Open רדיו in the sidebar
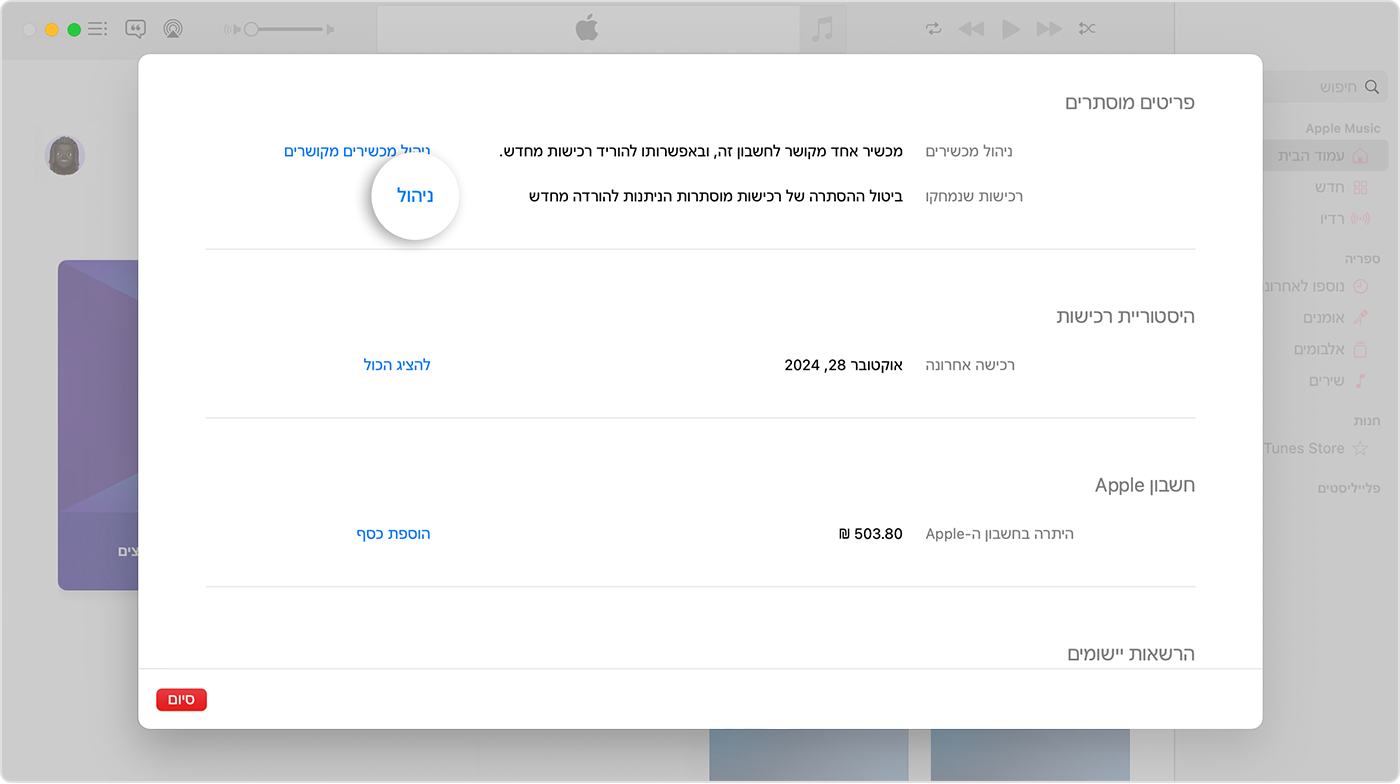This screenshot has height=784, width=1400. 1345,218
